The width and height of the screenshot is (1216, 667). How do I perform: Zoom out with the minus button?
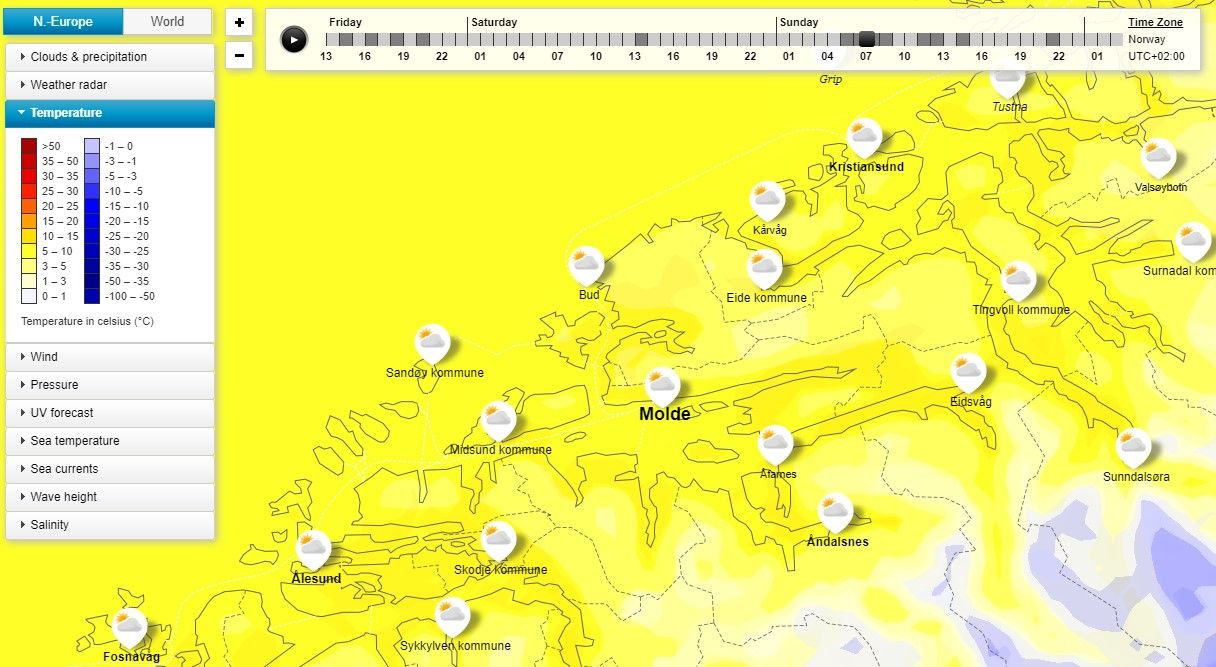239,55
